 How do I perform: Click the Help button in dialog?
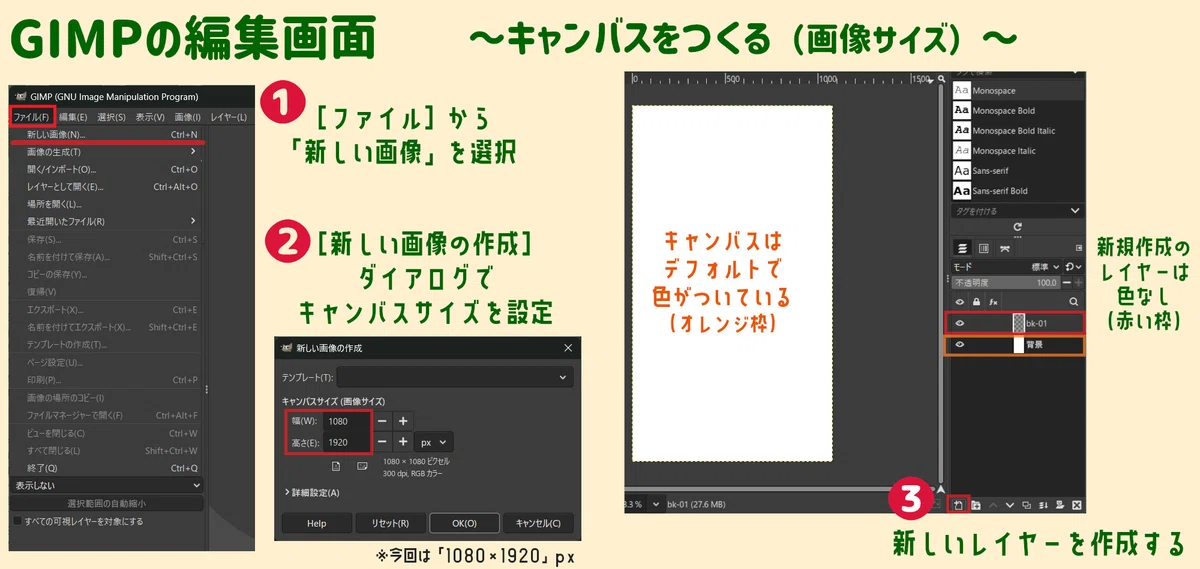(x=316, y=523)
